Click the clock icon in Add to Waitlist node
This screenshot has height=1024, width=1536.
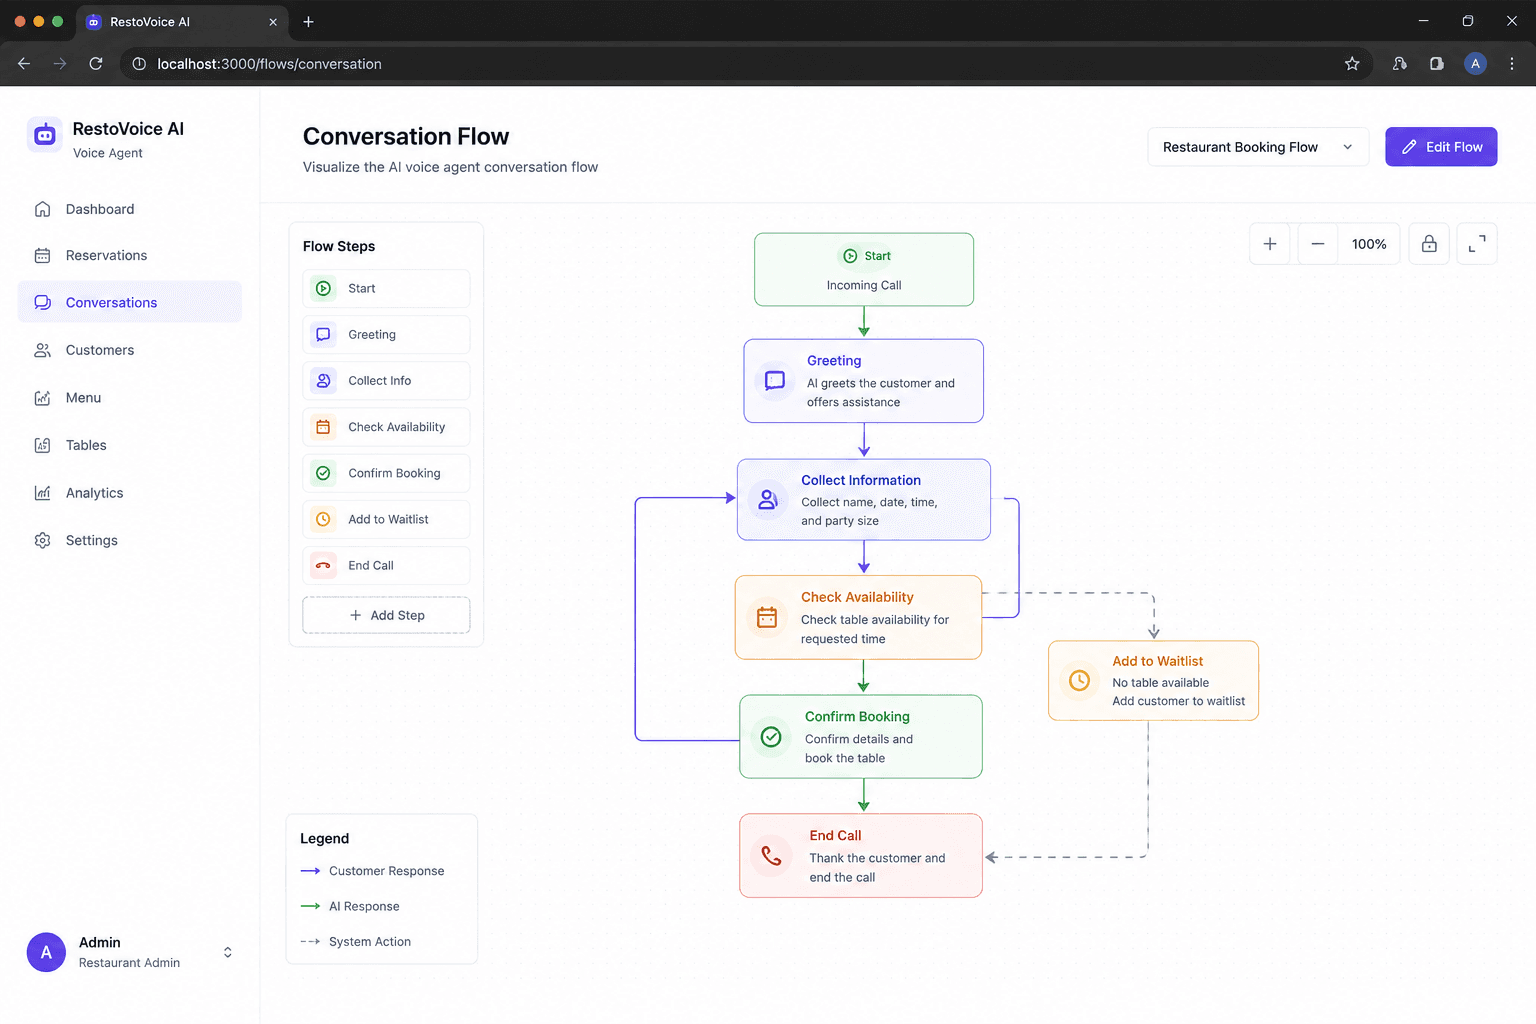pyautogui.click(x=1079, y=680)
